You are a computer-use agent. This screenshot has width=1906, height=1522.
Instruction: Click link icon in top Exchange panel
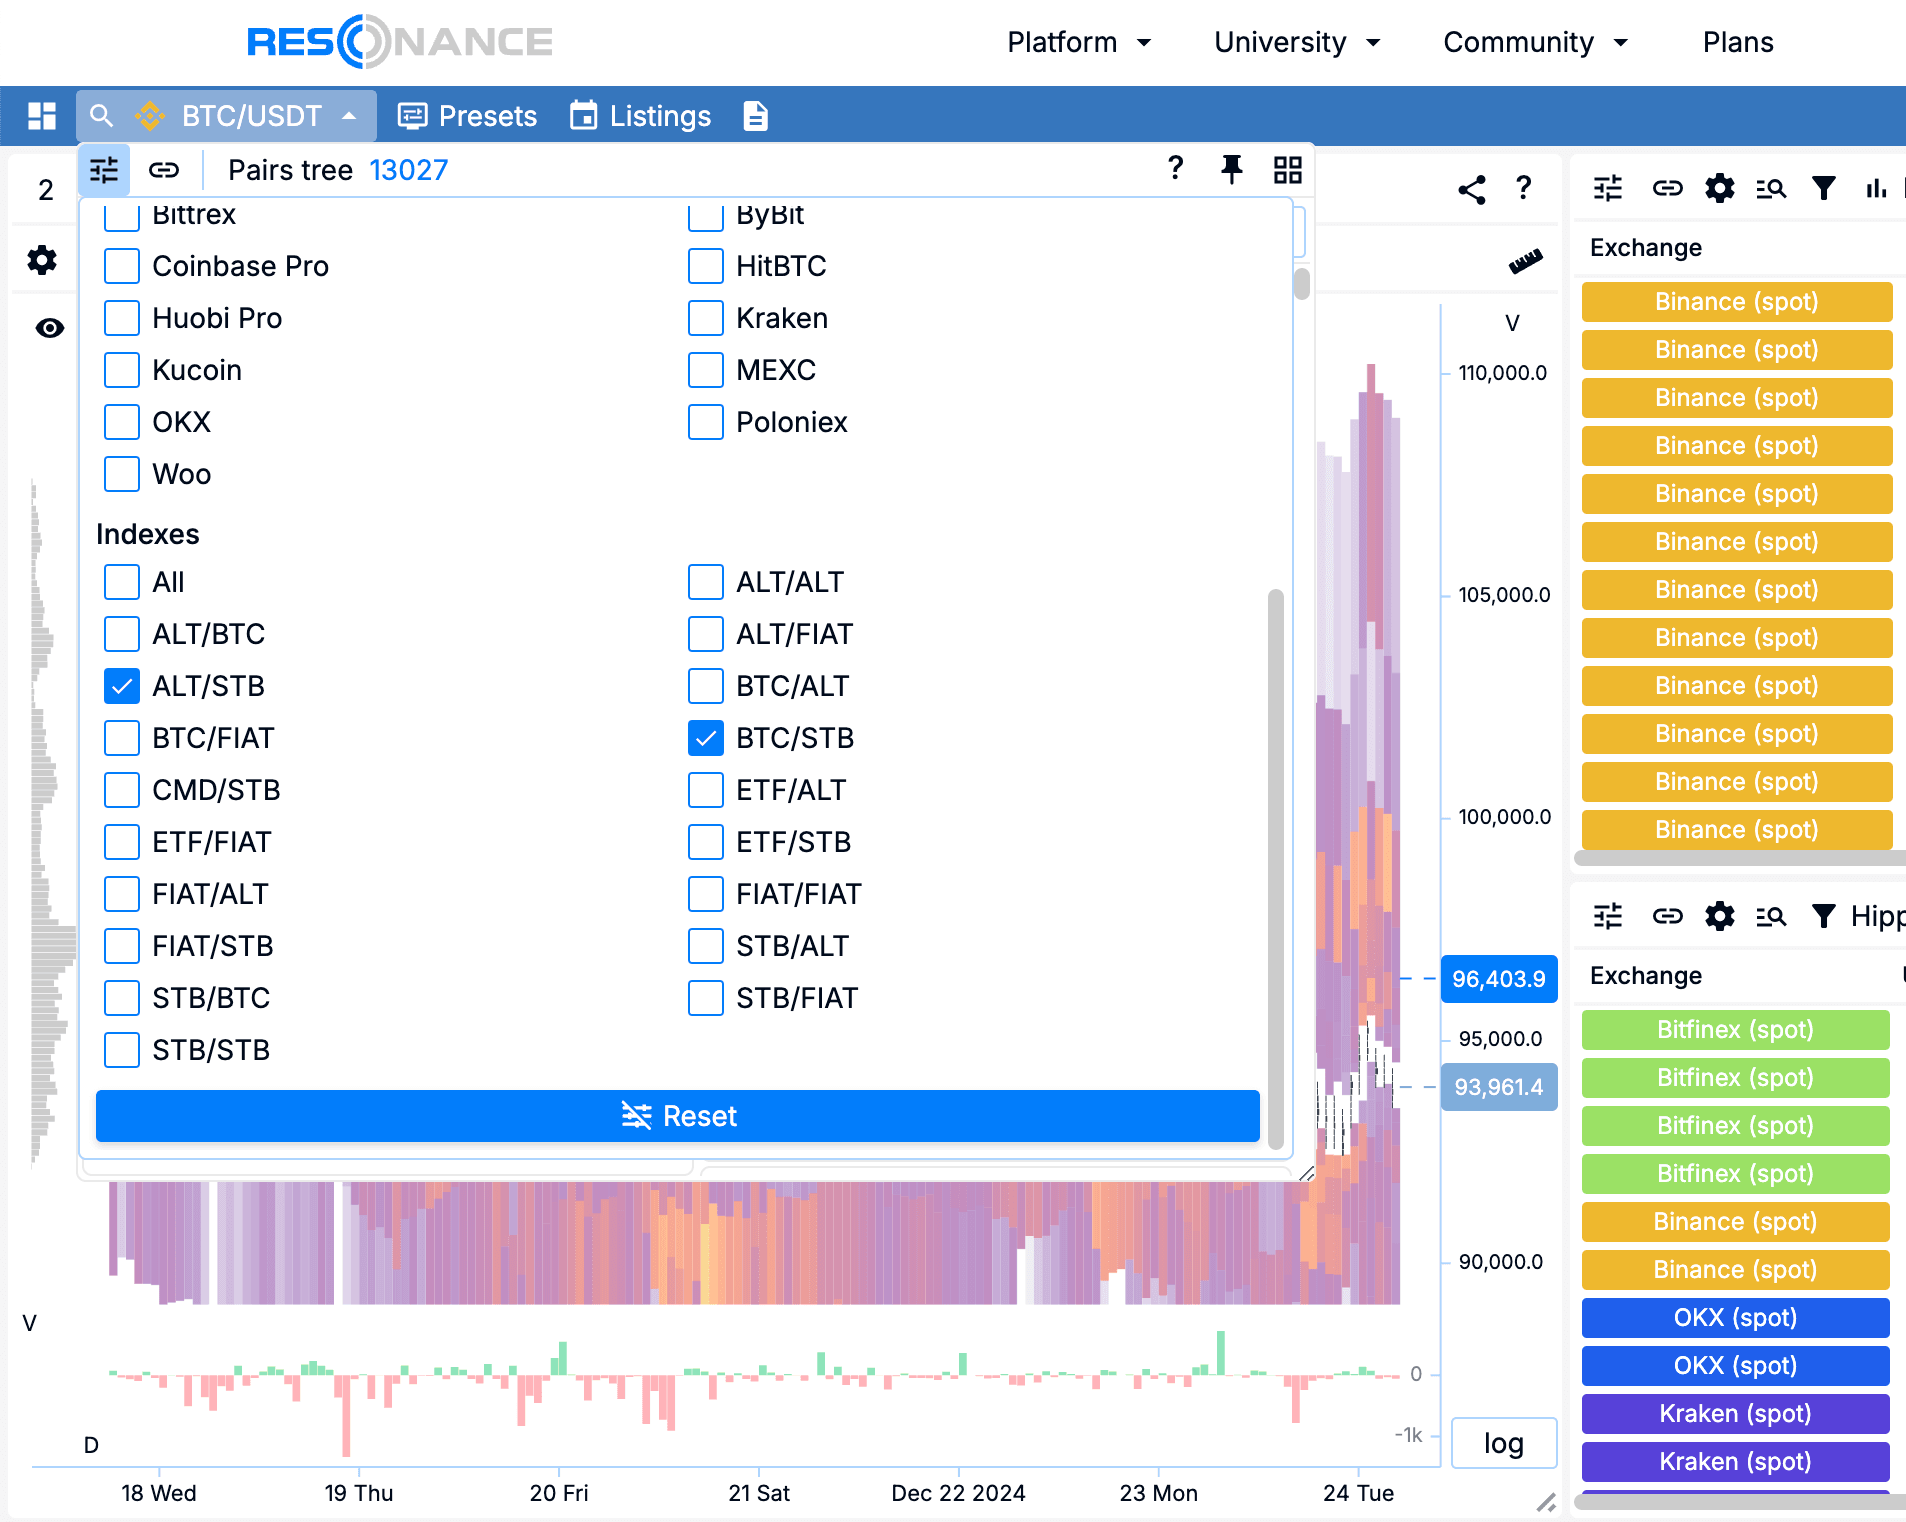[1668, 188]
